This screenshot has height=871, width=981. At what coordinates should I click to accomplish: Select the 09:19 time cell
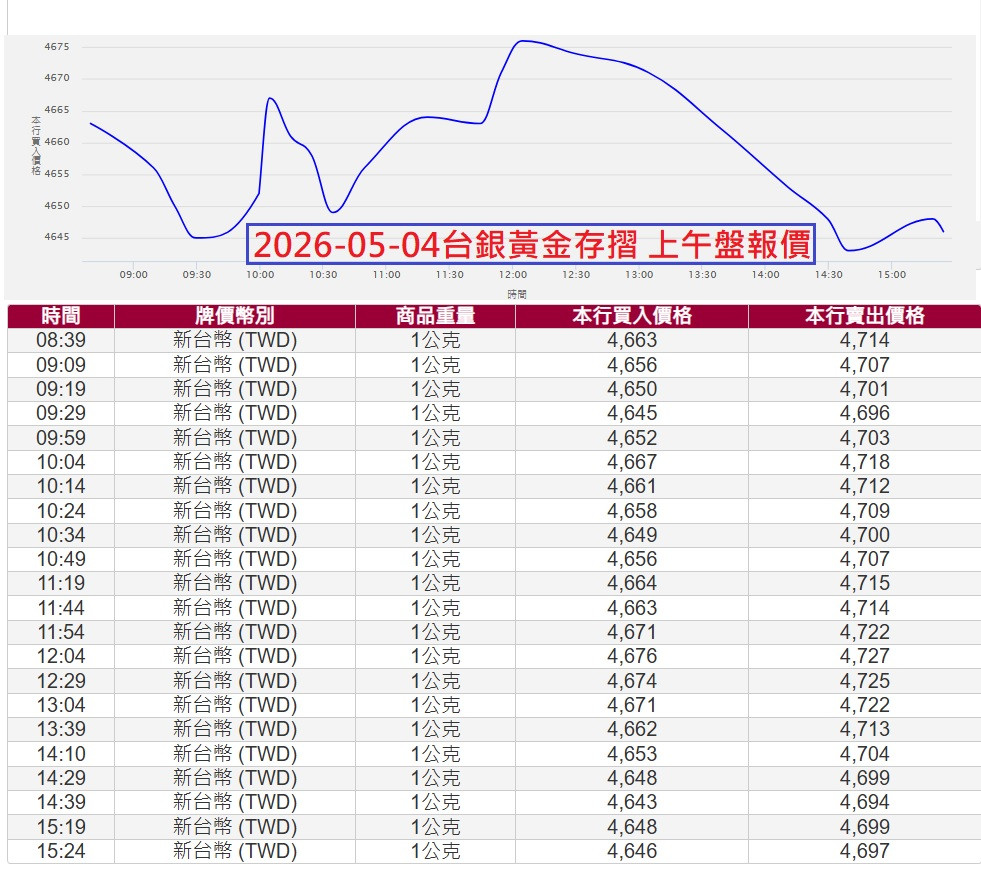tap(61, 389)
